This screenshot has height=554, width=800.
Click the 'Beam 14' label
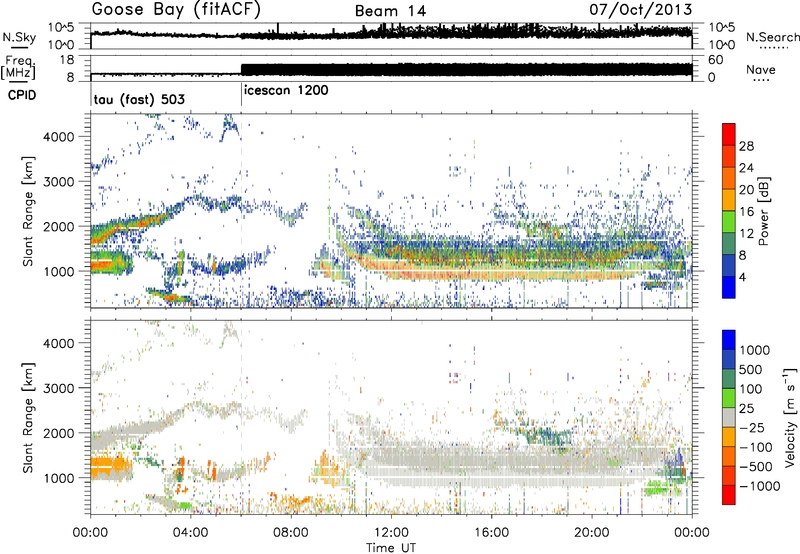390,11
